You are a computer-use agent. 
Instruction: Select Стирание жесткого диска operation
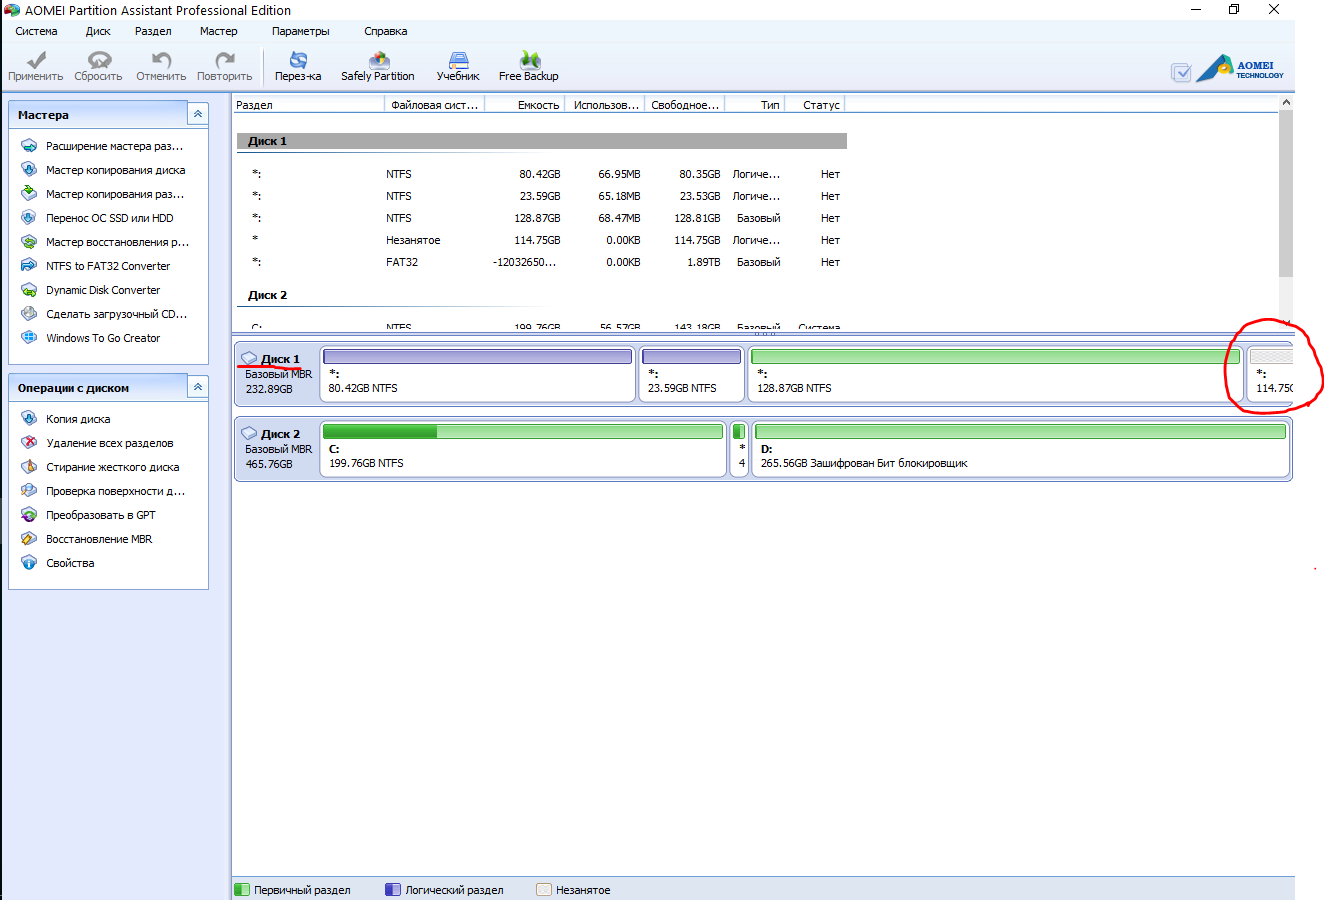pyautogui.click(x=101, y=467)
